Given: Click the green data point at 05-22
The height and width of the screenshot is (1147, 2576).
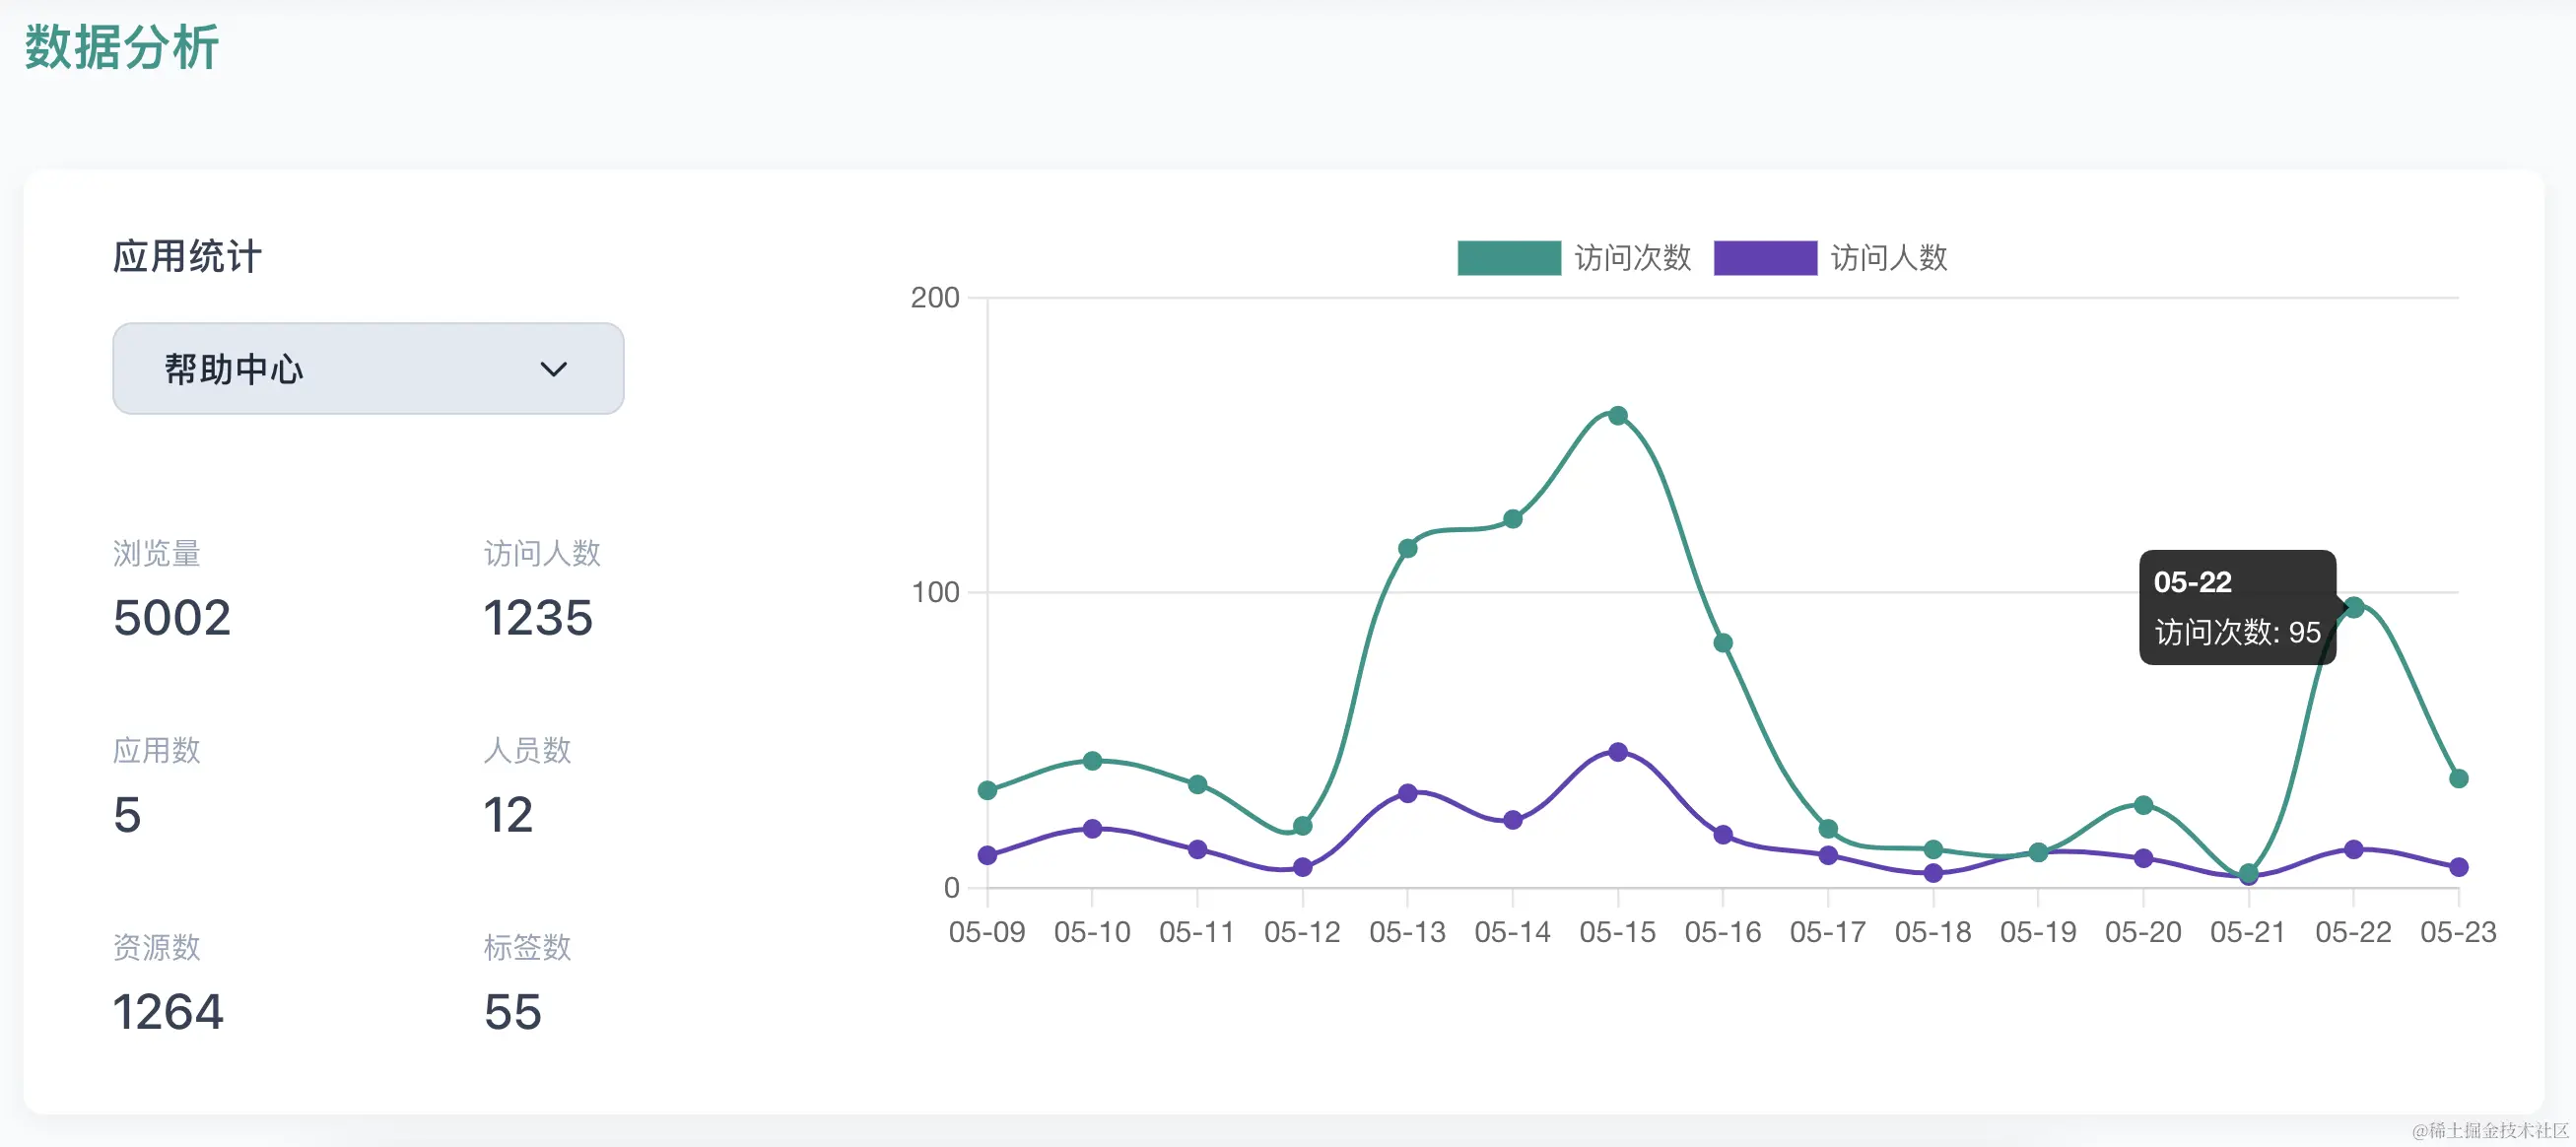Looking at the screenshot, I should coord(2353,607).
